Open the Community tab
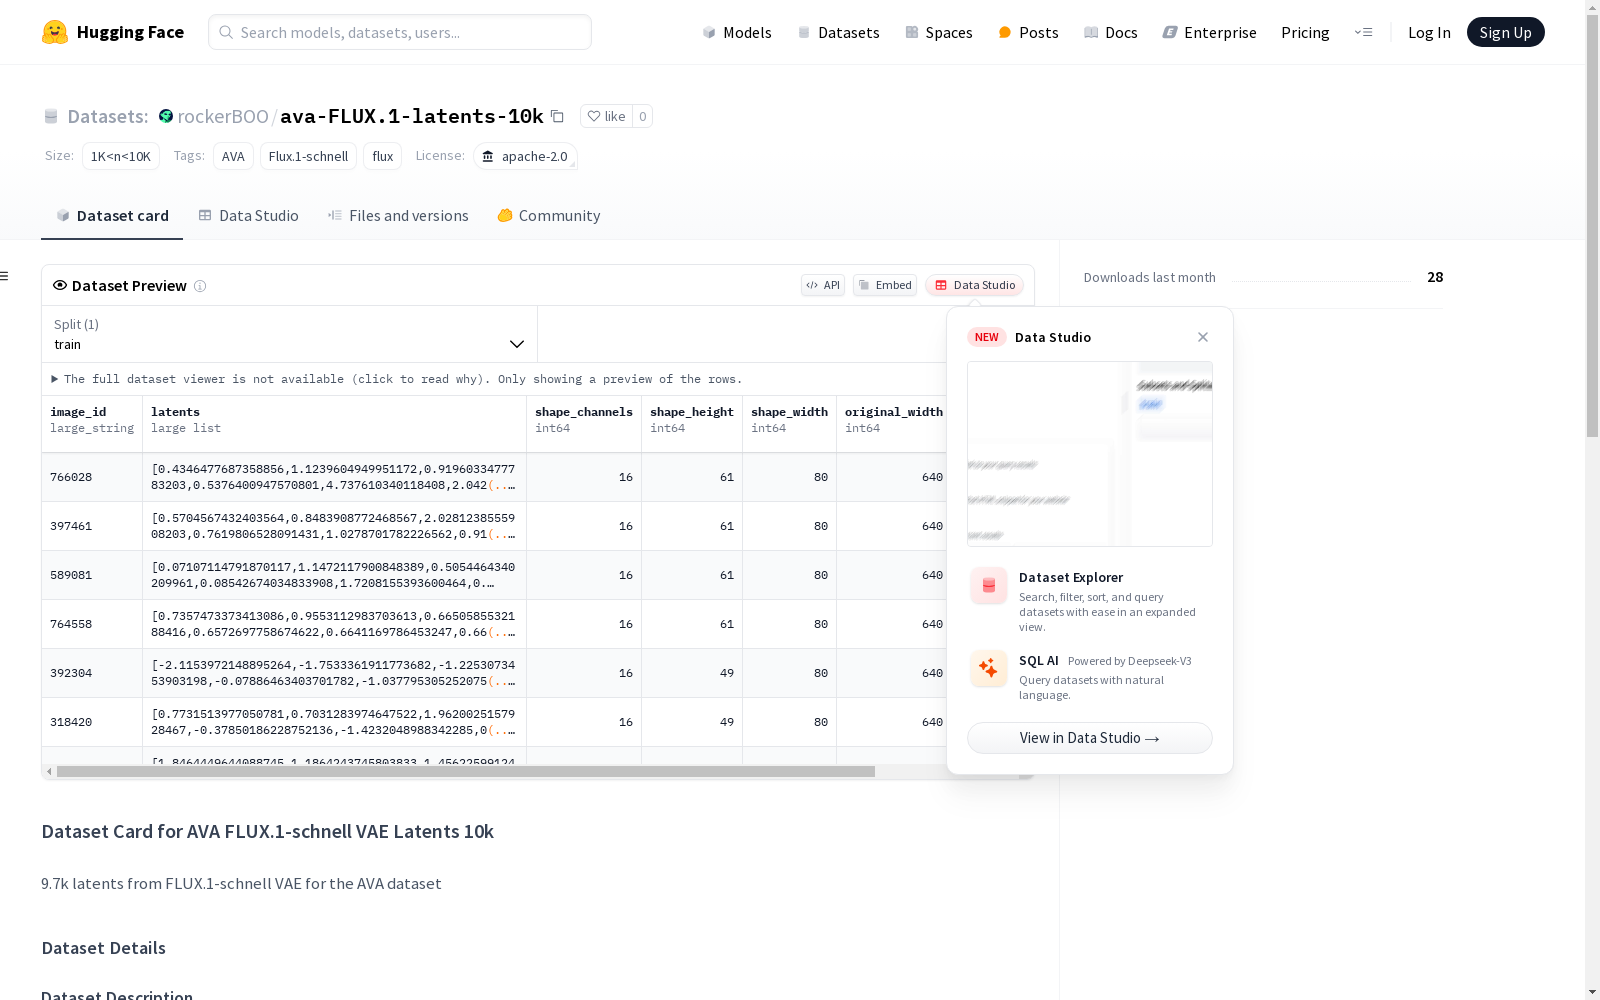Image resolution: width=1600 pixels, height=1000 pixels. [x=549, y=216]
